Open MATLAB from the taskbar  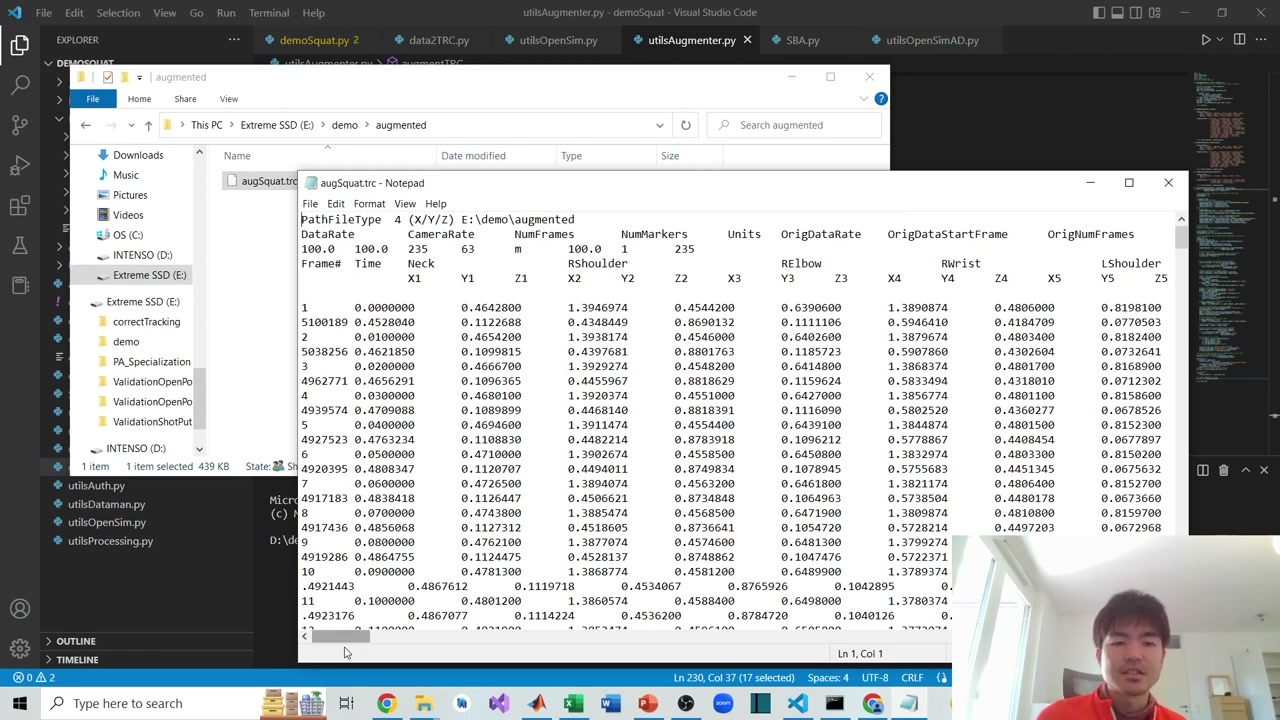click(536, 703)
